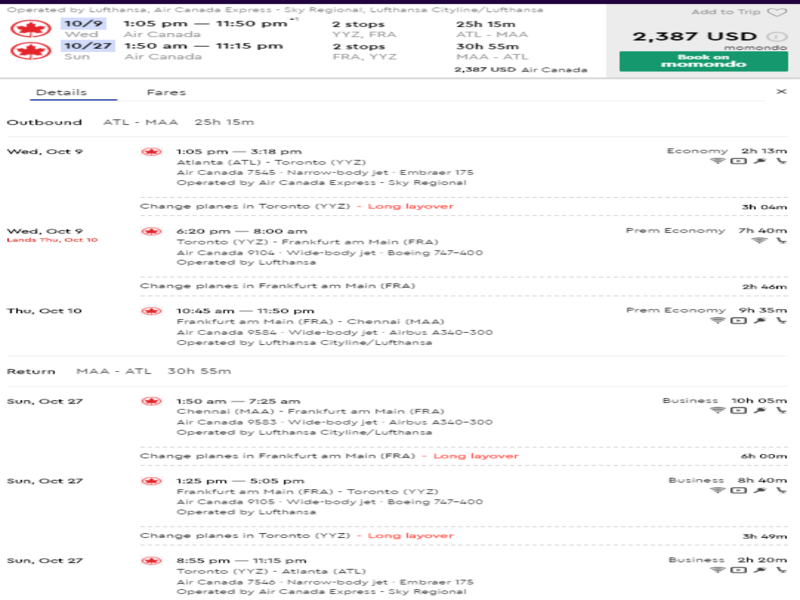Click the 8:55 pm — 11:15 pm flight time

(241, 561)
